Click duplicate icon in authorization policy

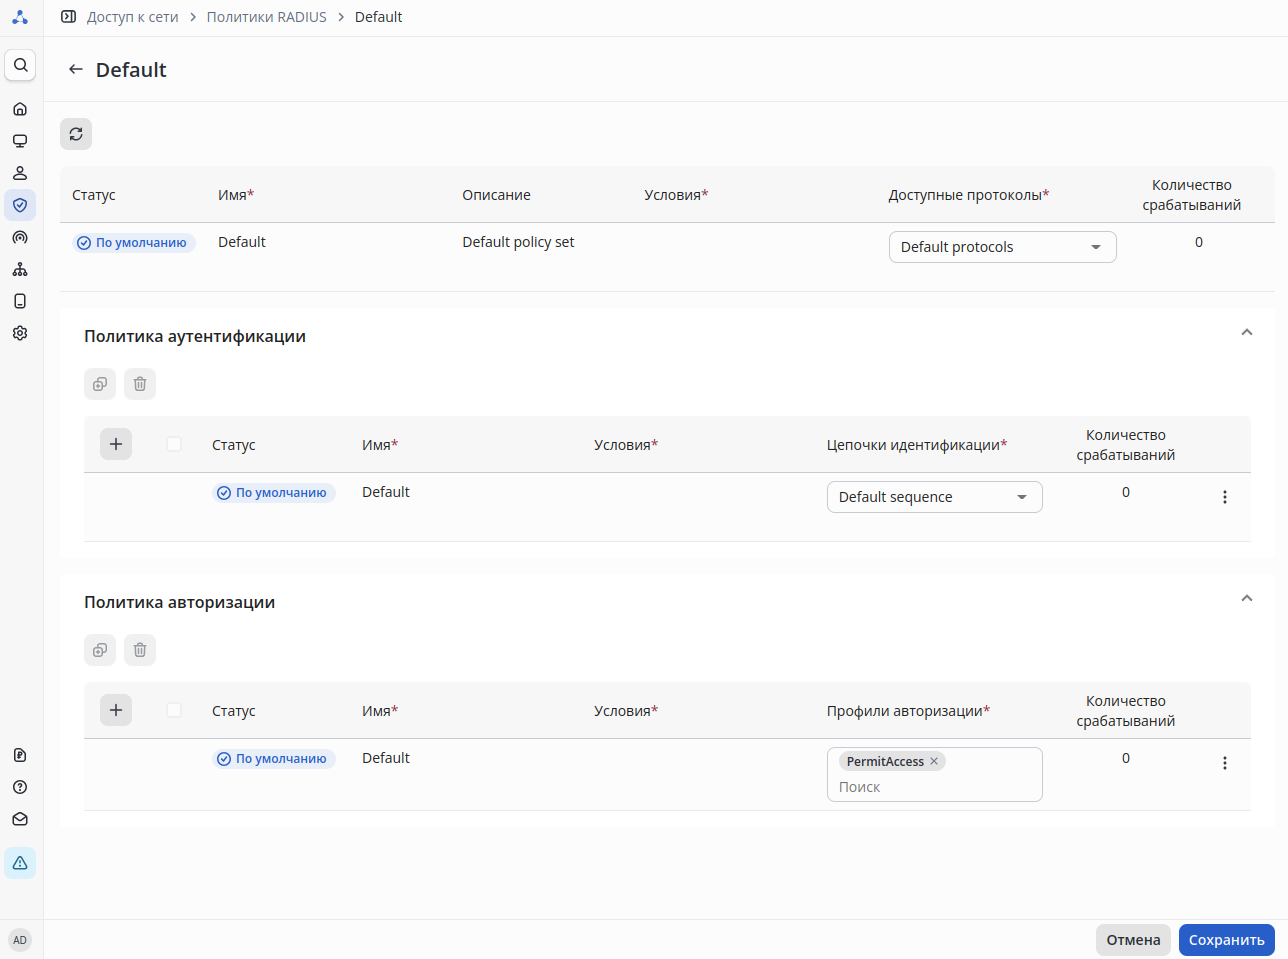coord(100,650)
